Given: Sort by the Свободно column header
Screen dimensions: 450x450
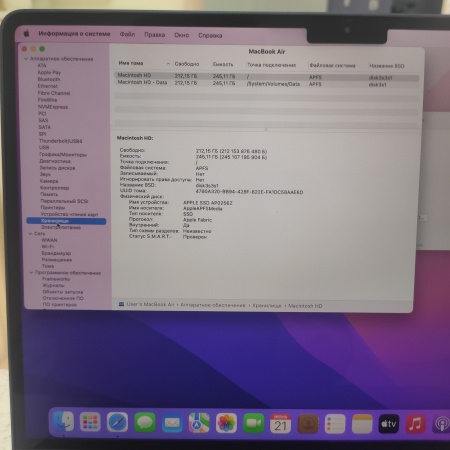Looking at the screenshot, I should pyautogui.click(x=187, y=64).
